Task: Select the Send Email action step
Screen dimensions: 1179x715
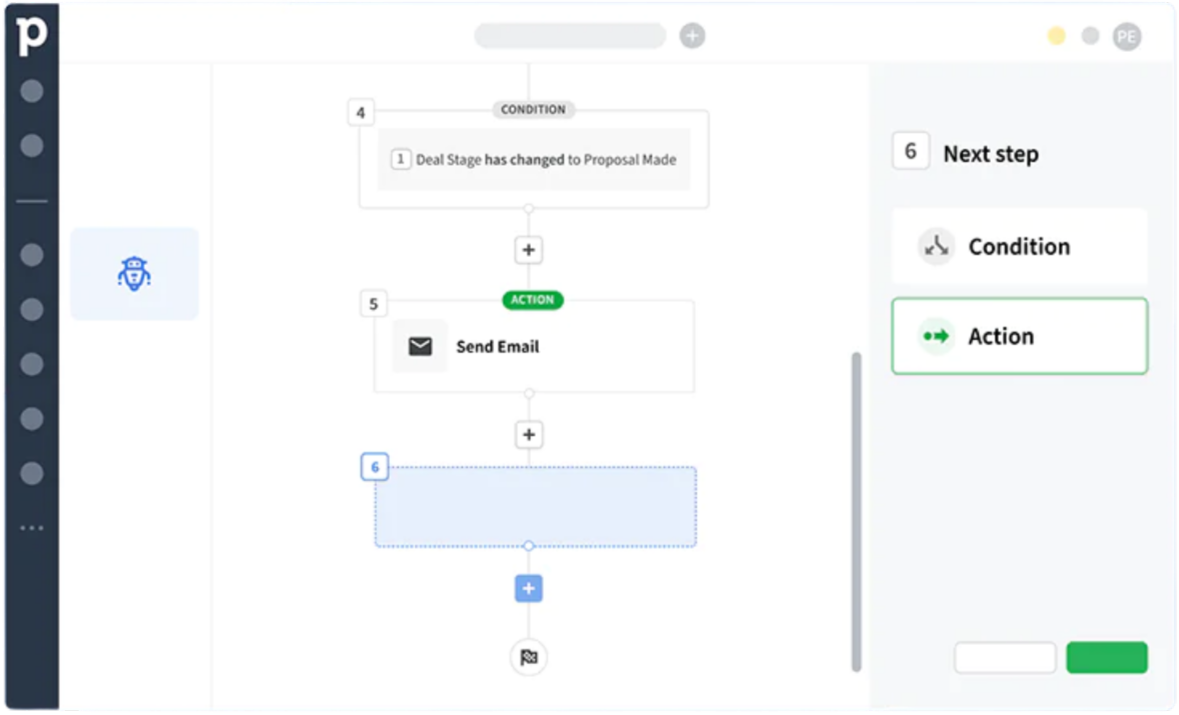Action: 534,346
